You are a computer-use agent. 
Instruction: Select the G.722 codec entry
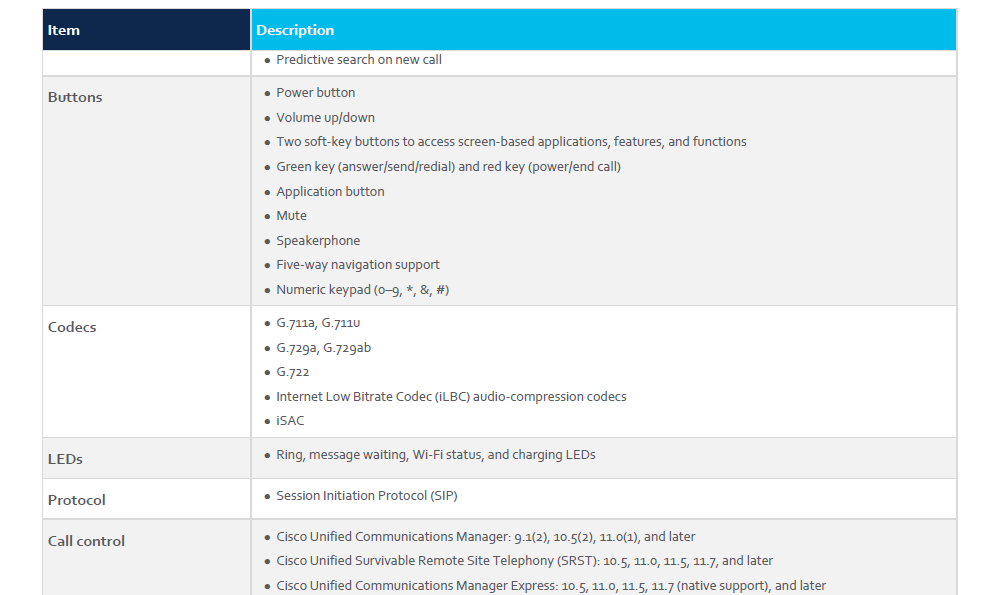293,372
